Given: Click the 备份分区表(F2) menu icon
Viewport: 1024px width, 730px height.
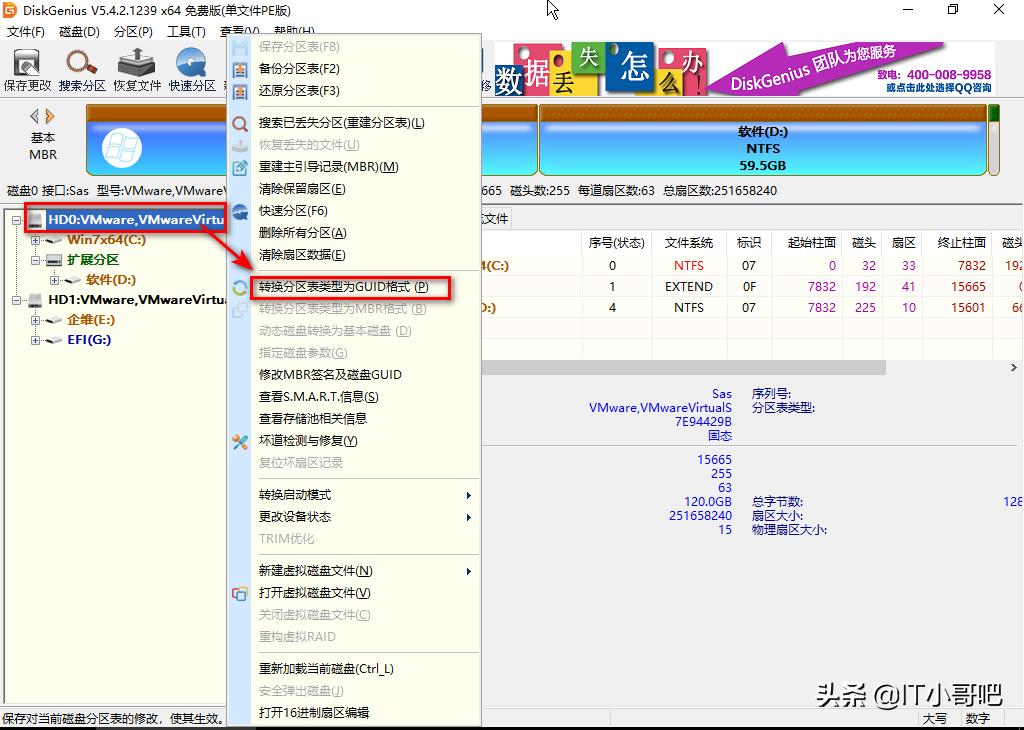Looking at the screenshot, I should click(x=241, y=67).
